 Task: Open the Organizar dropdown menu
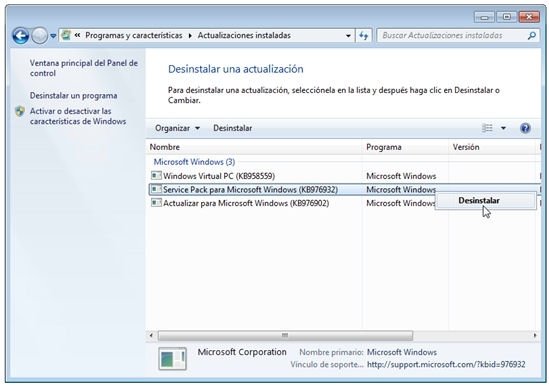[177, 128]
